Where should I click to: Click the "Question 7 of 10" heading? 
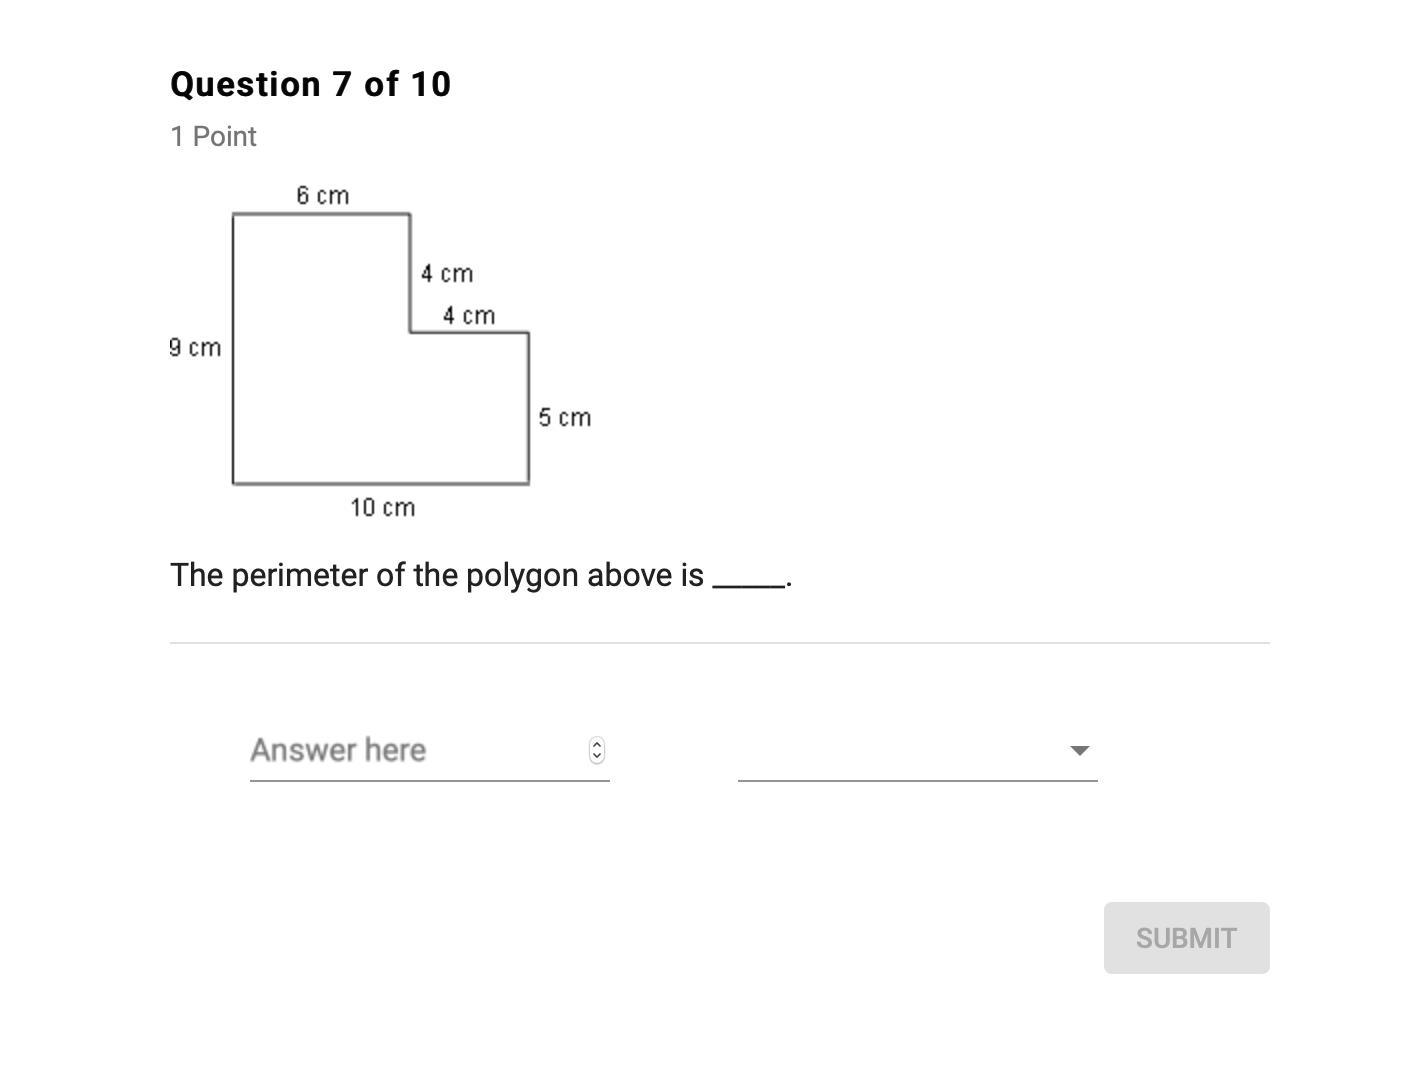pyautogui.click(x=311, y=85)
